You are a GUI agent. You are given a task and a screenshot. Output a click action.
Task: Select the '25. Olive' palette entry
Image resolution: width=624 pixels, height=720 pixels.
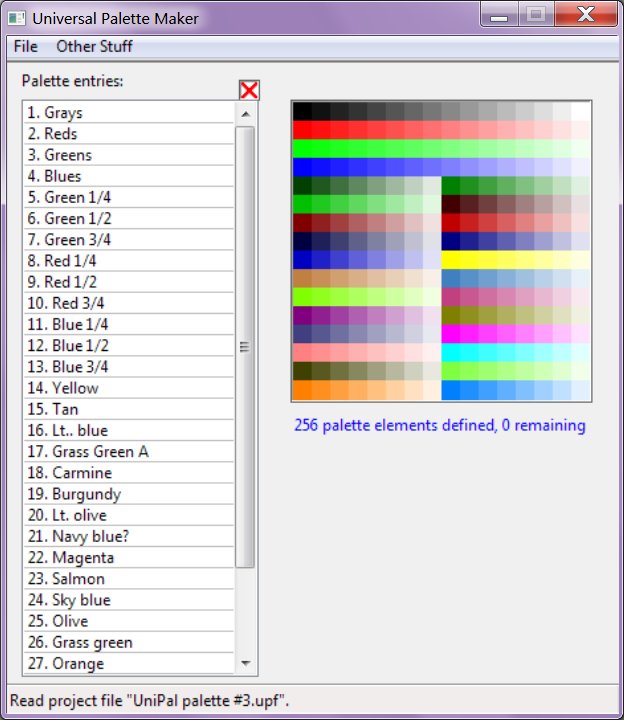click(129, 621)
